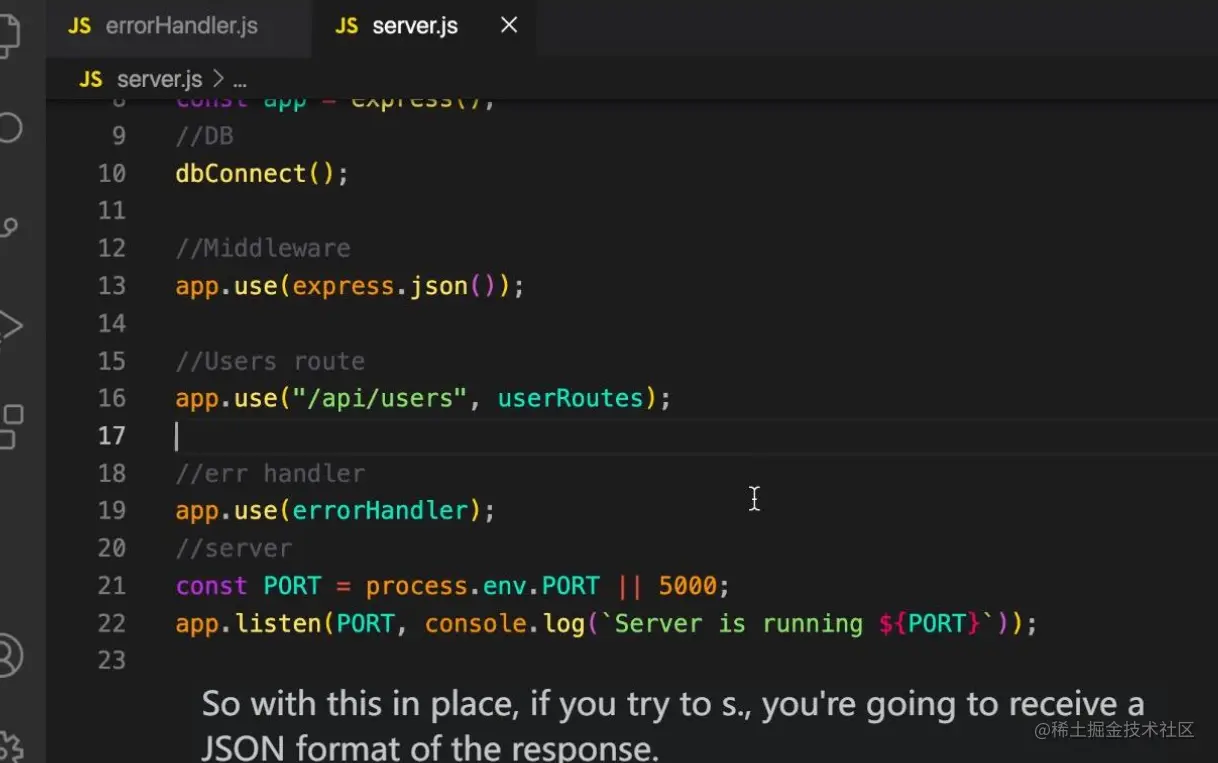This screenshot has width=1218, height=763.
Task: Click the JS file icon in the breadcrumb
Action: (90, 79)
